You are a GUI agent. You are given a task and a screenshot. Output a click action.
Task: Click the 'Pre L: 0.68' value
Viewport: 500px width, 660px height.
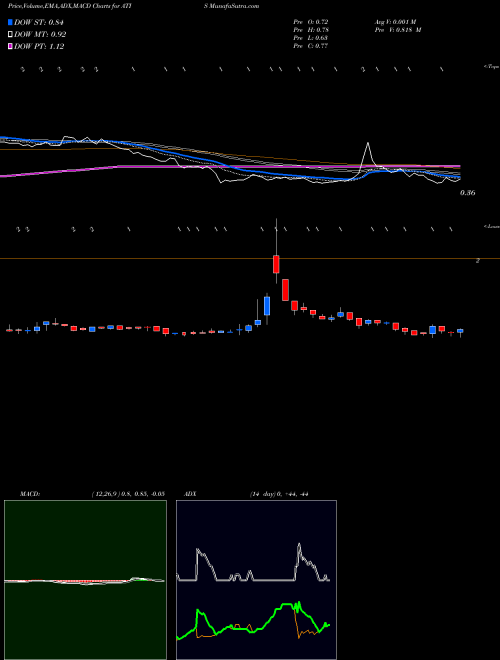(311, 38)
